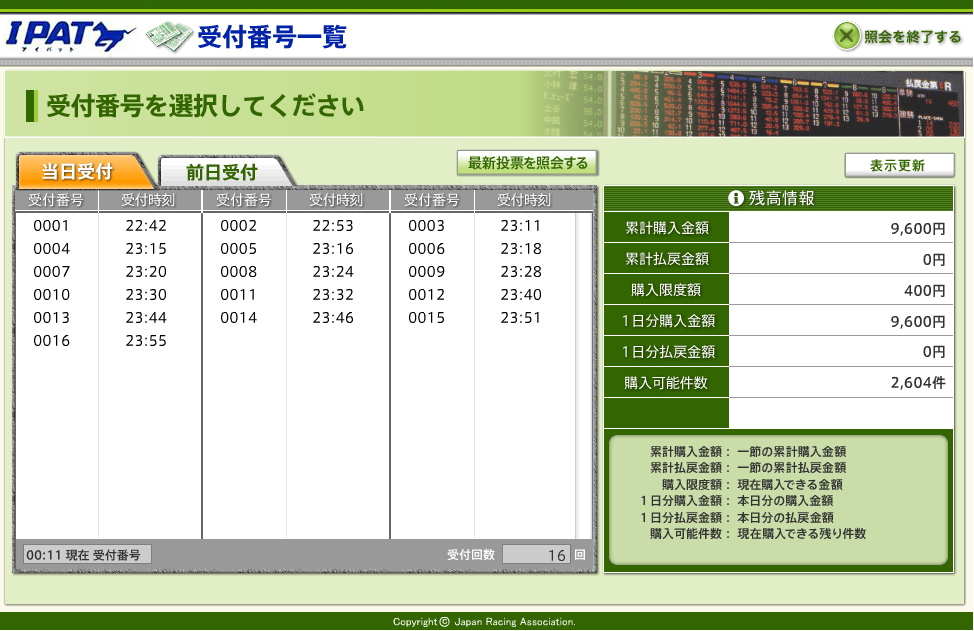Screen dimensions: 974x631
Task: Click 最新投票を照会する button
Action: coord(527,163)
